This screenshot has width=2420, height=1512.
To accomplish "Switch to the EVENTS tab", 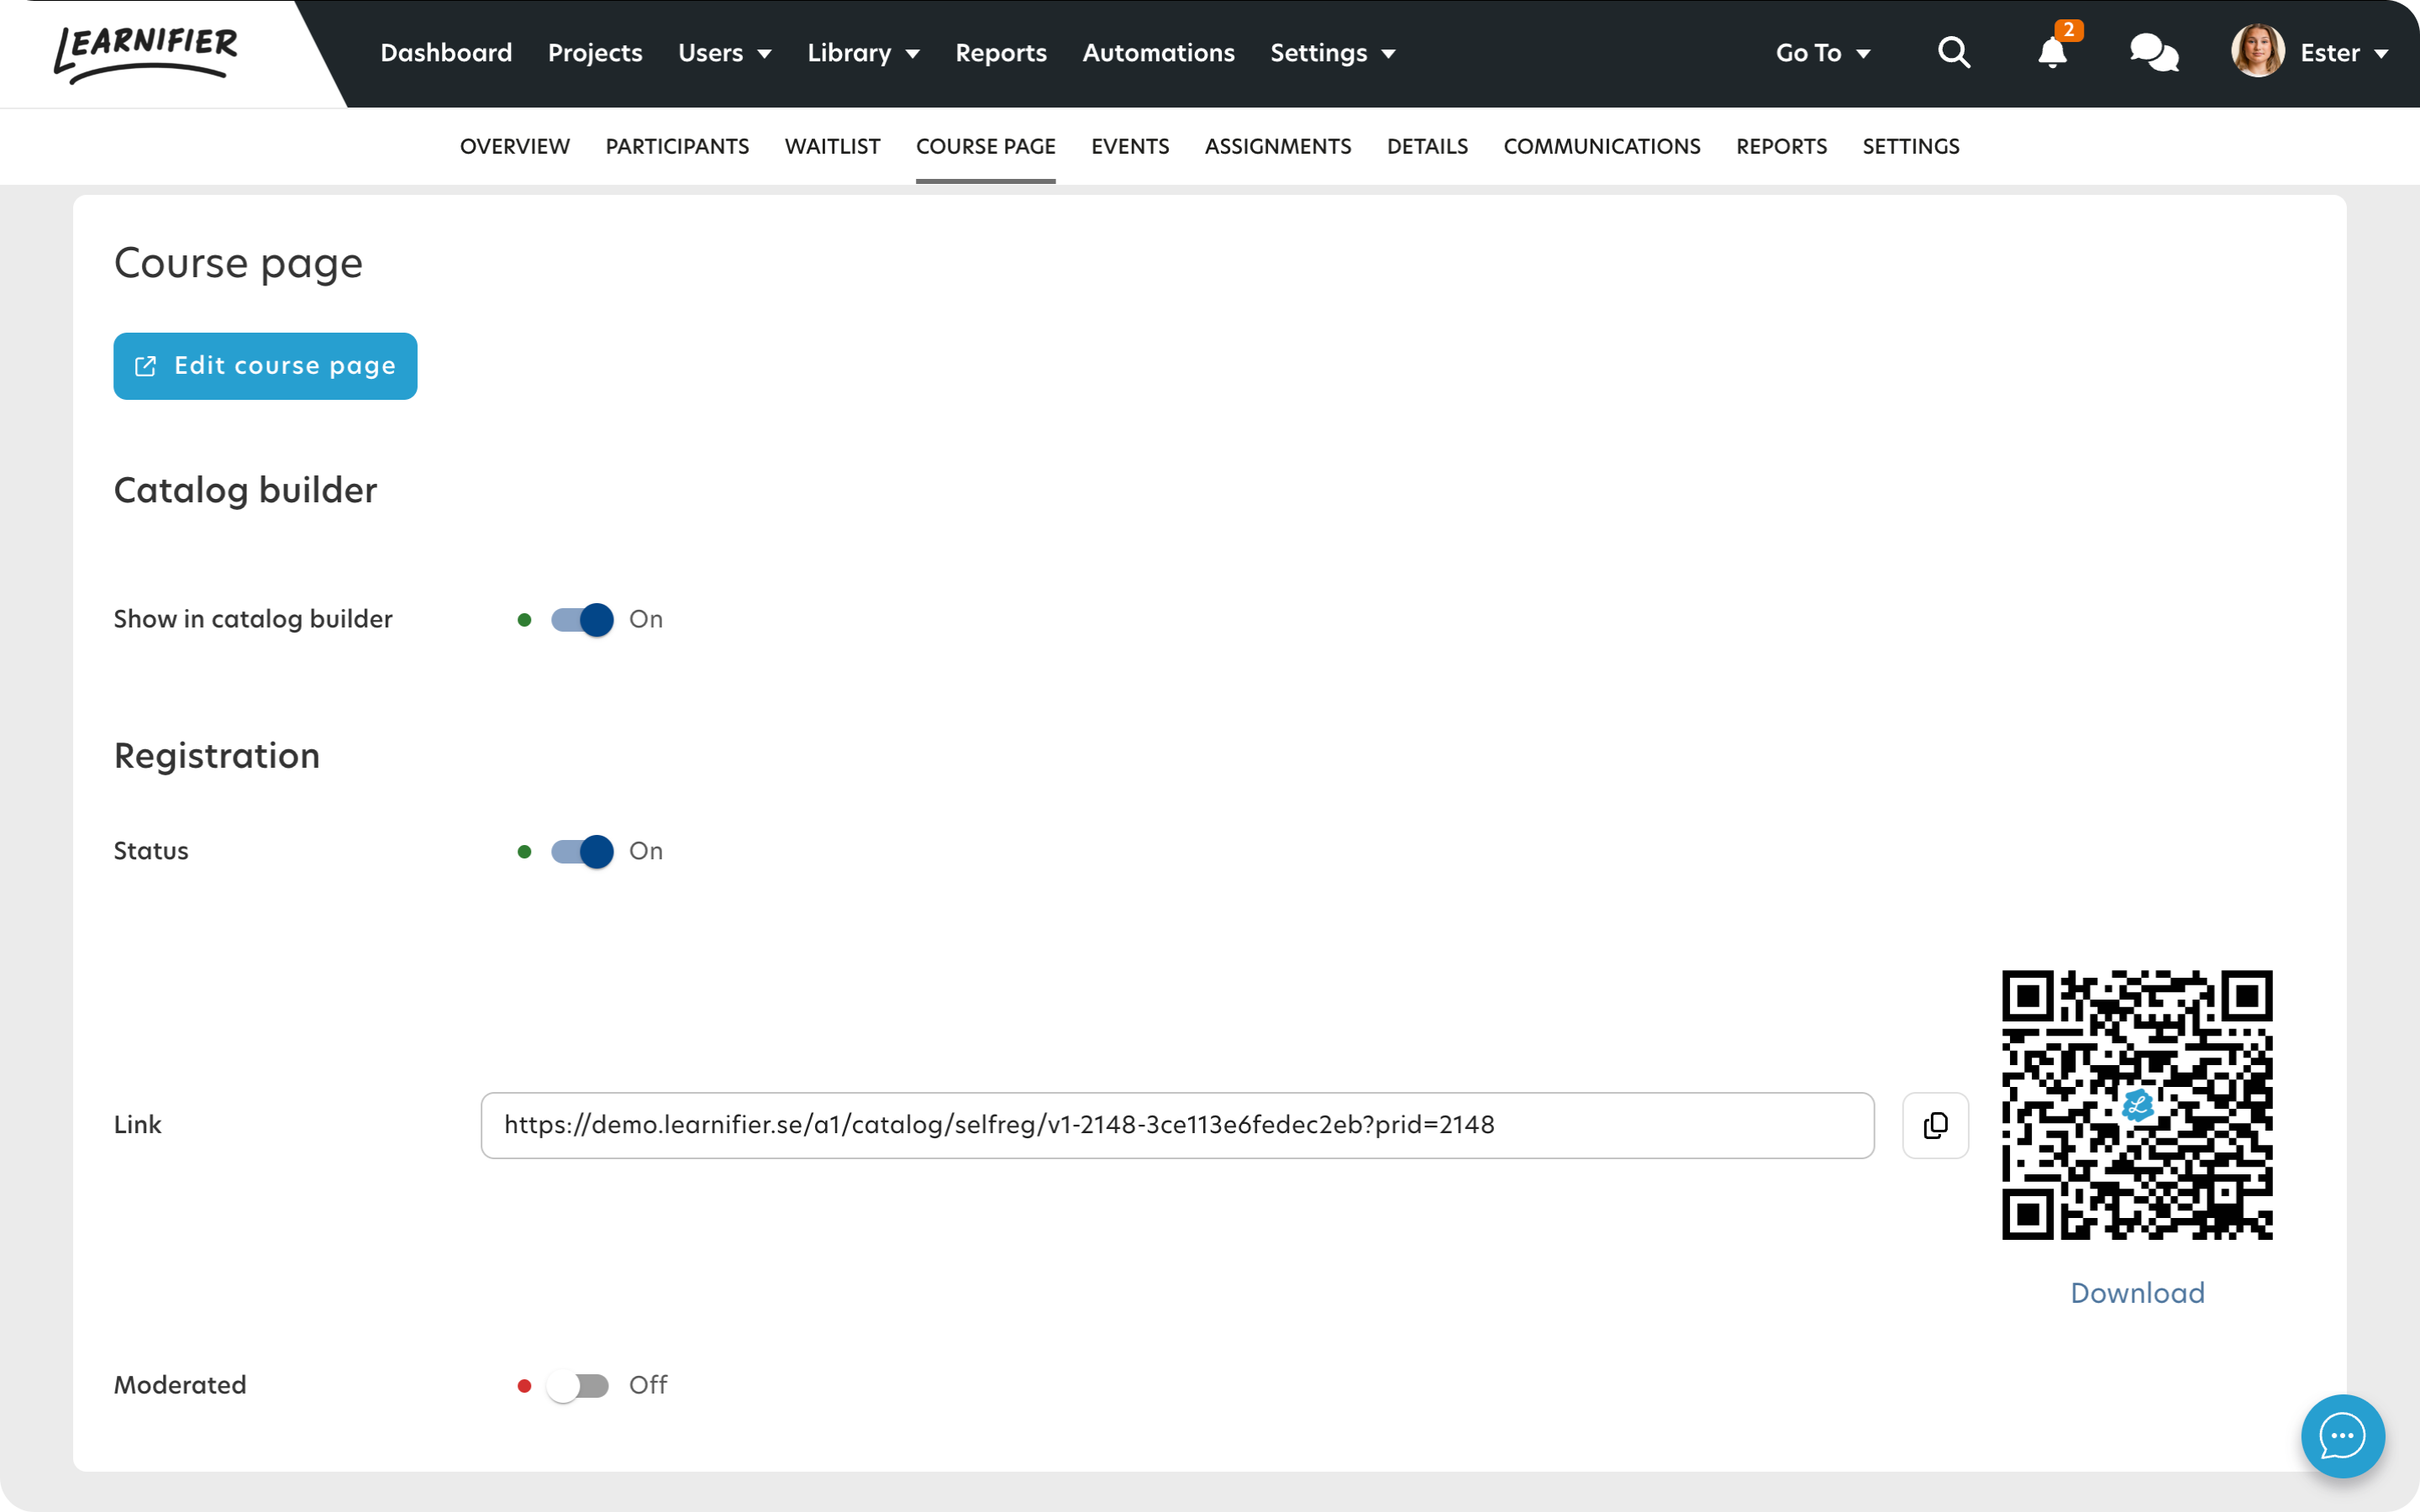I will pos(1130,146).
